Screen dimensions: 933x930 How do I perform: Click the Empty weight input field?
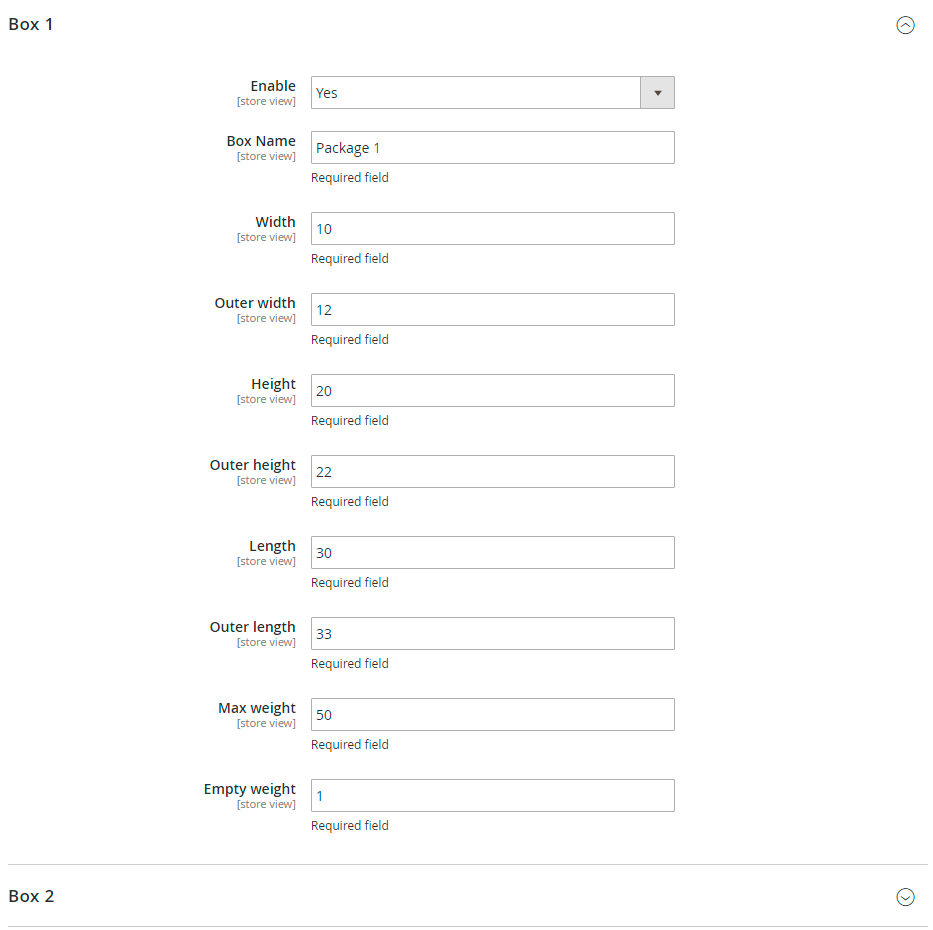pos(493,795)
